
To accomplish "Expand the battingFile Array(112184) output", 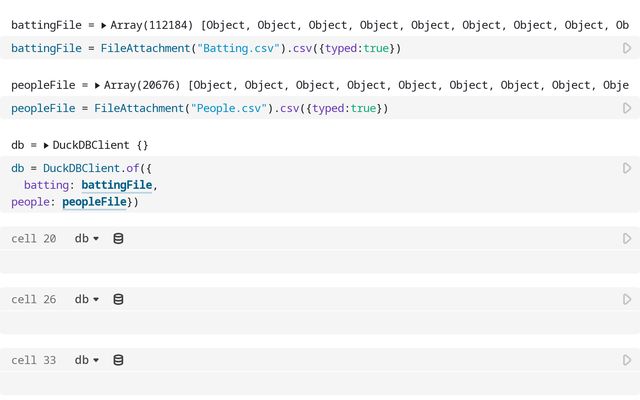I will [103, 24].
